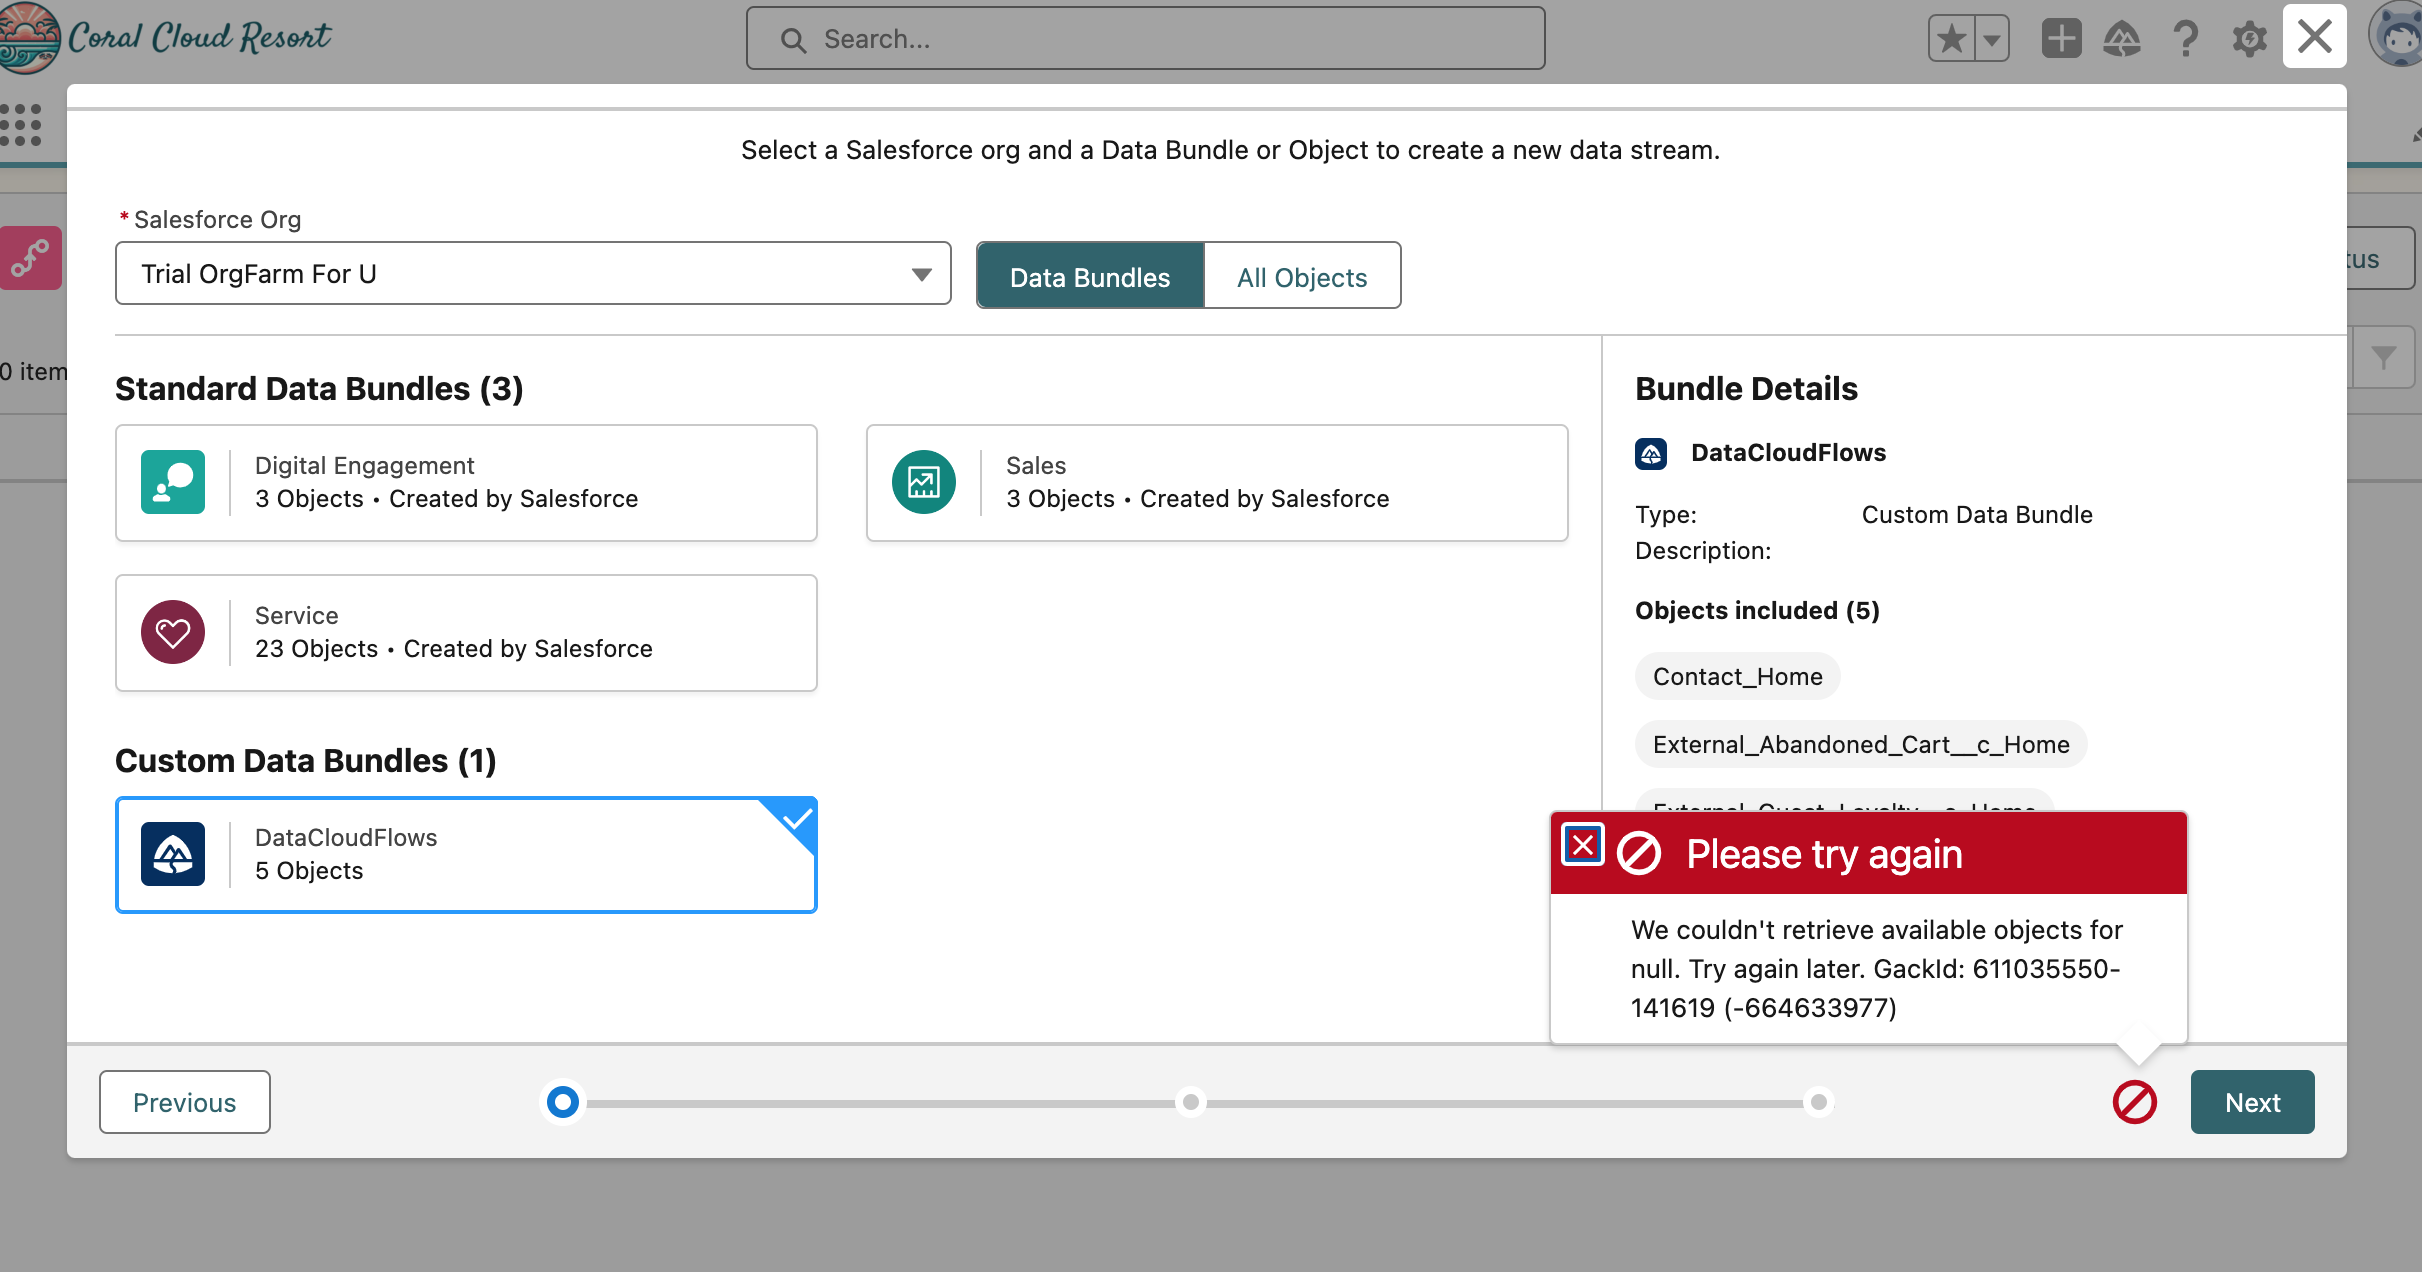Viewport: 2422px width, 1272px height.
Task: Open Setup gear icon
Action: tap(2249, 39)
